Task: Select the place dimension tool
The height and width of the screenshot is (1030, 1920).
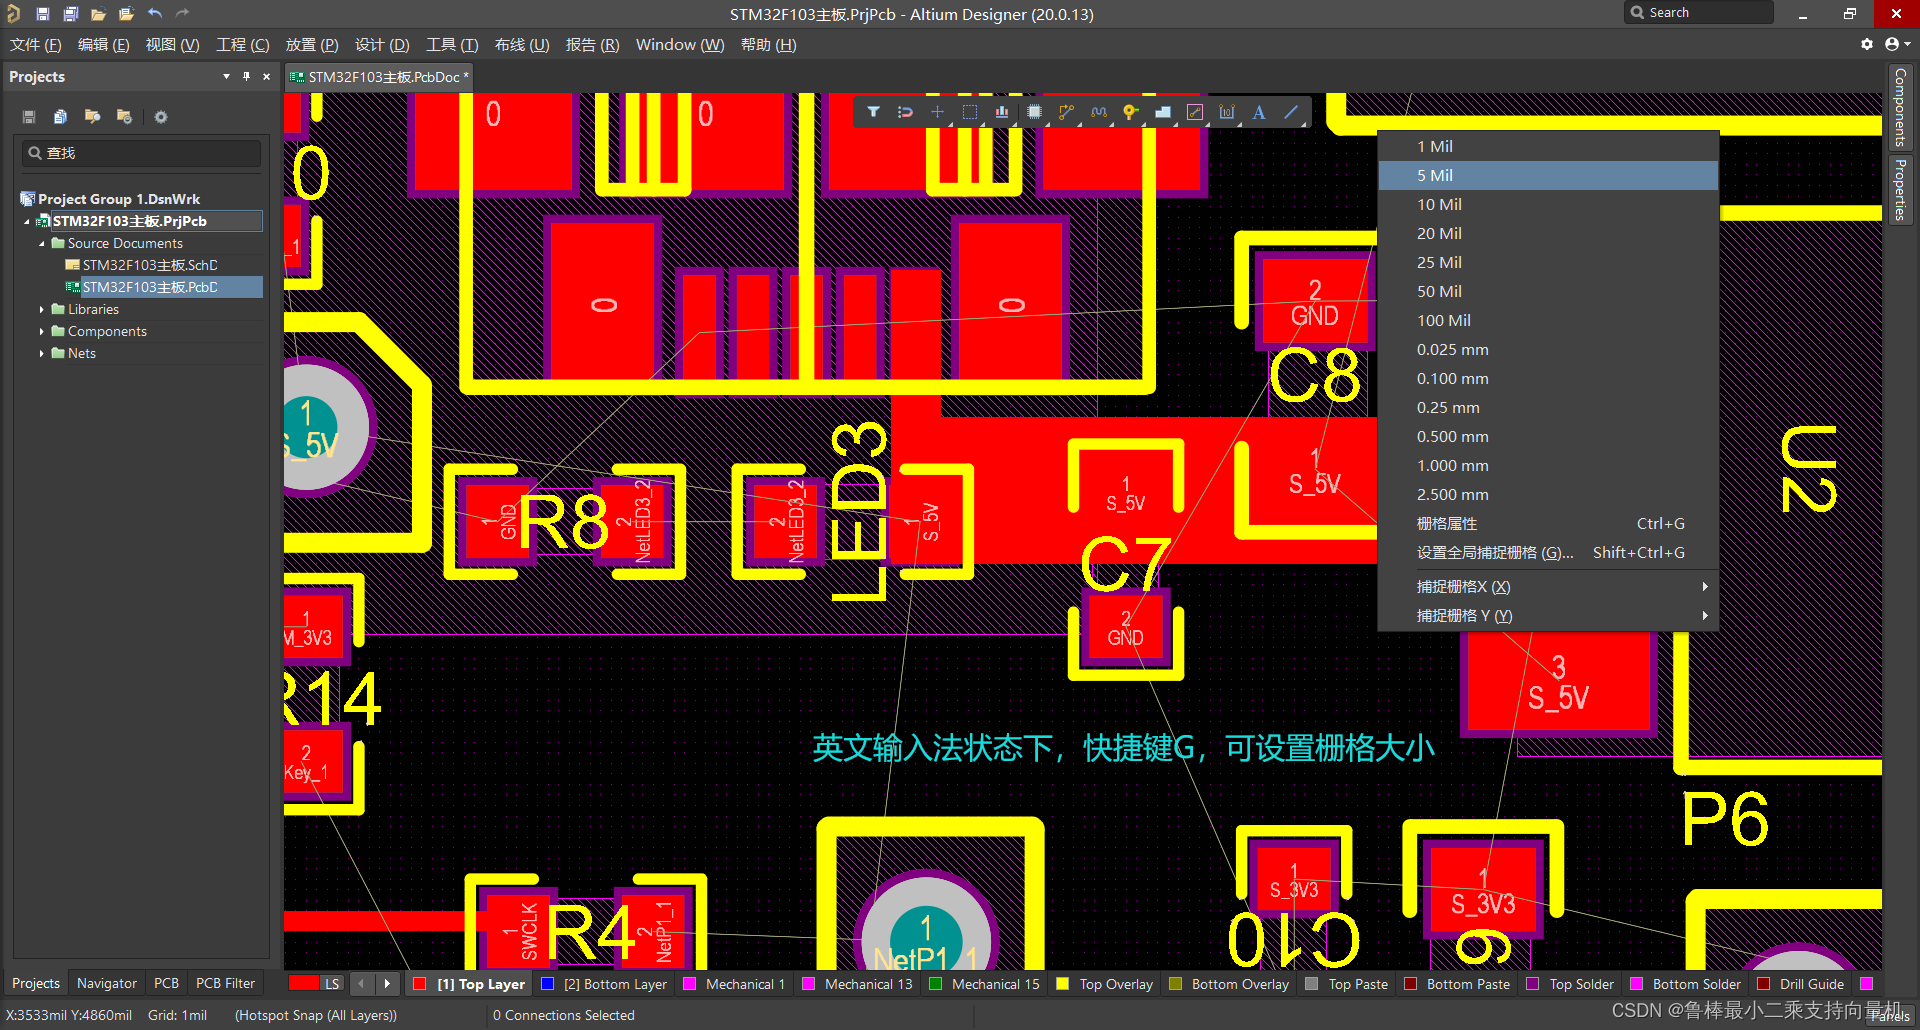Action: [1227, 112]
